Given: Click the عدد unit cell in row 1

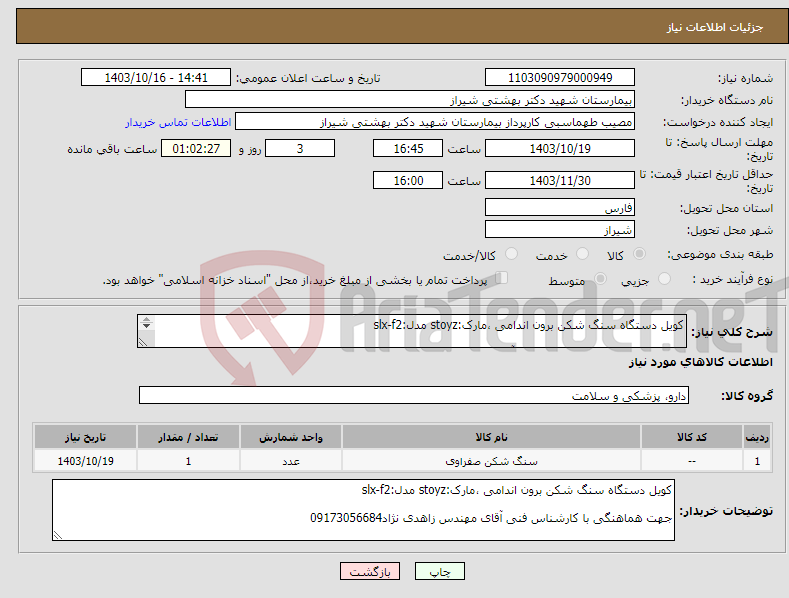Looking at the screenshot, I should 291,461.
